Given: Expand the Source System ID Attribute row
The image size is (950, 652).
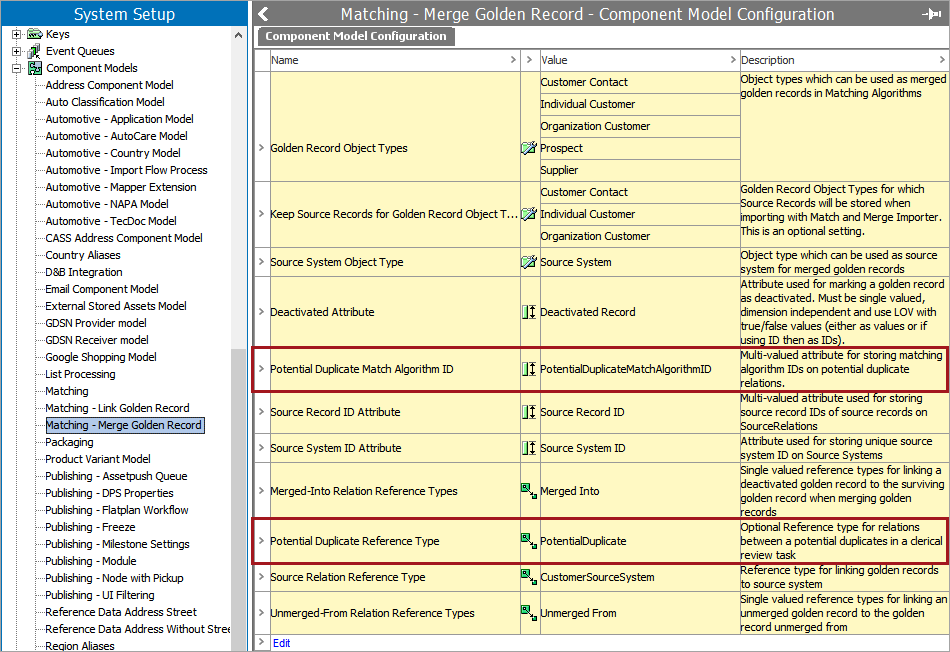Looking at the screenshot, I should tap(261, 448).
